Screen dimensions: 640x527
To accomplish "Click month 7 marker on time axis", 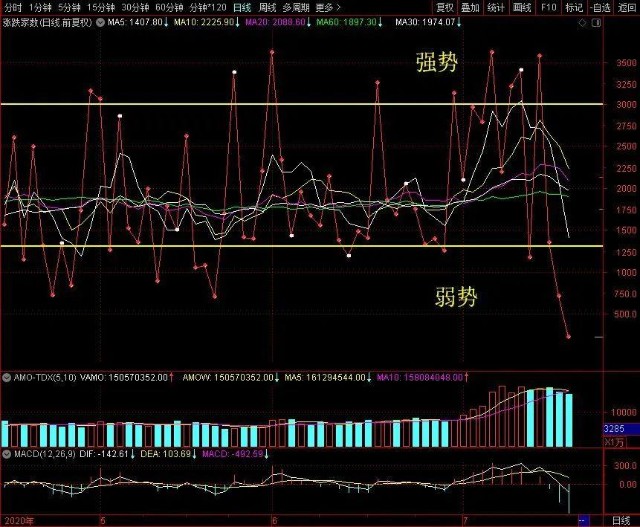I will tap(465, 521).
